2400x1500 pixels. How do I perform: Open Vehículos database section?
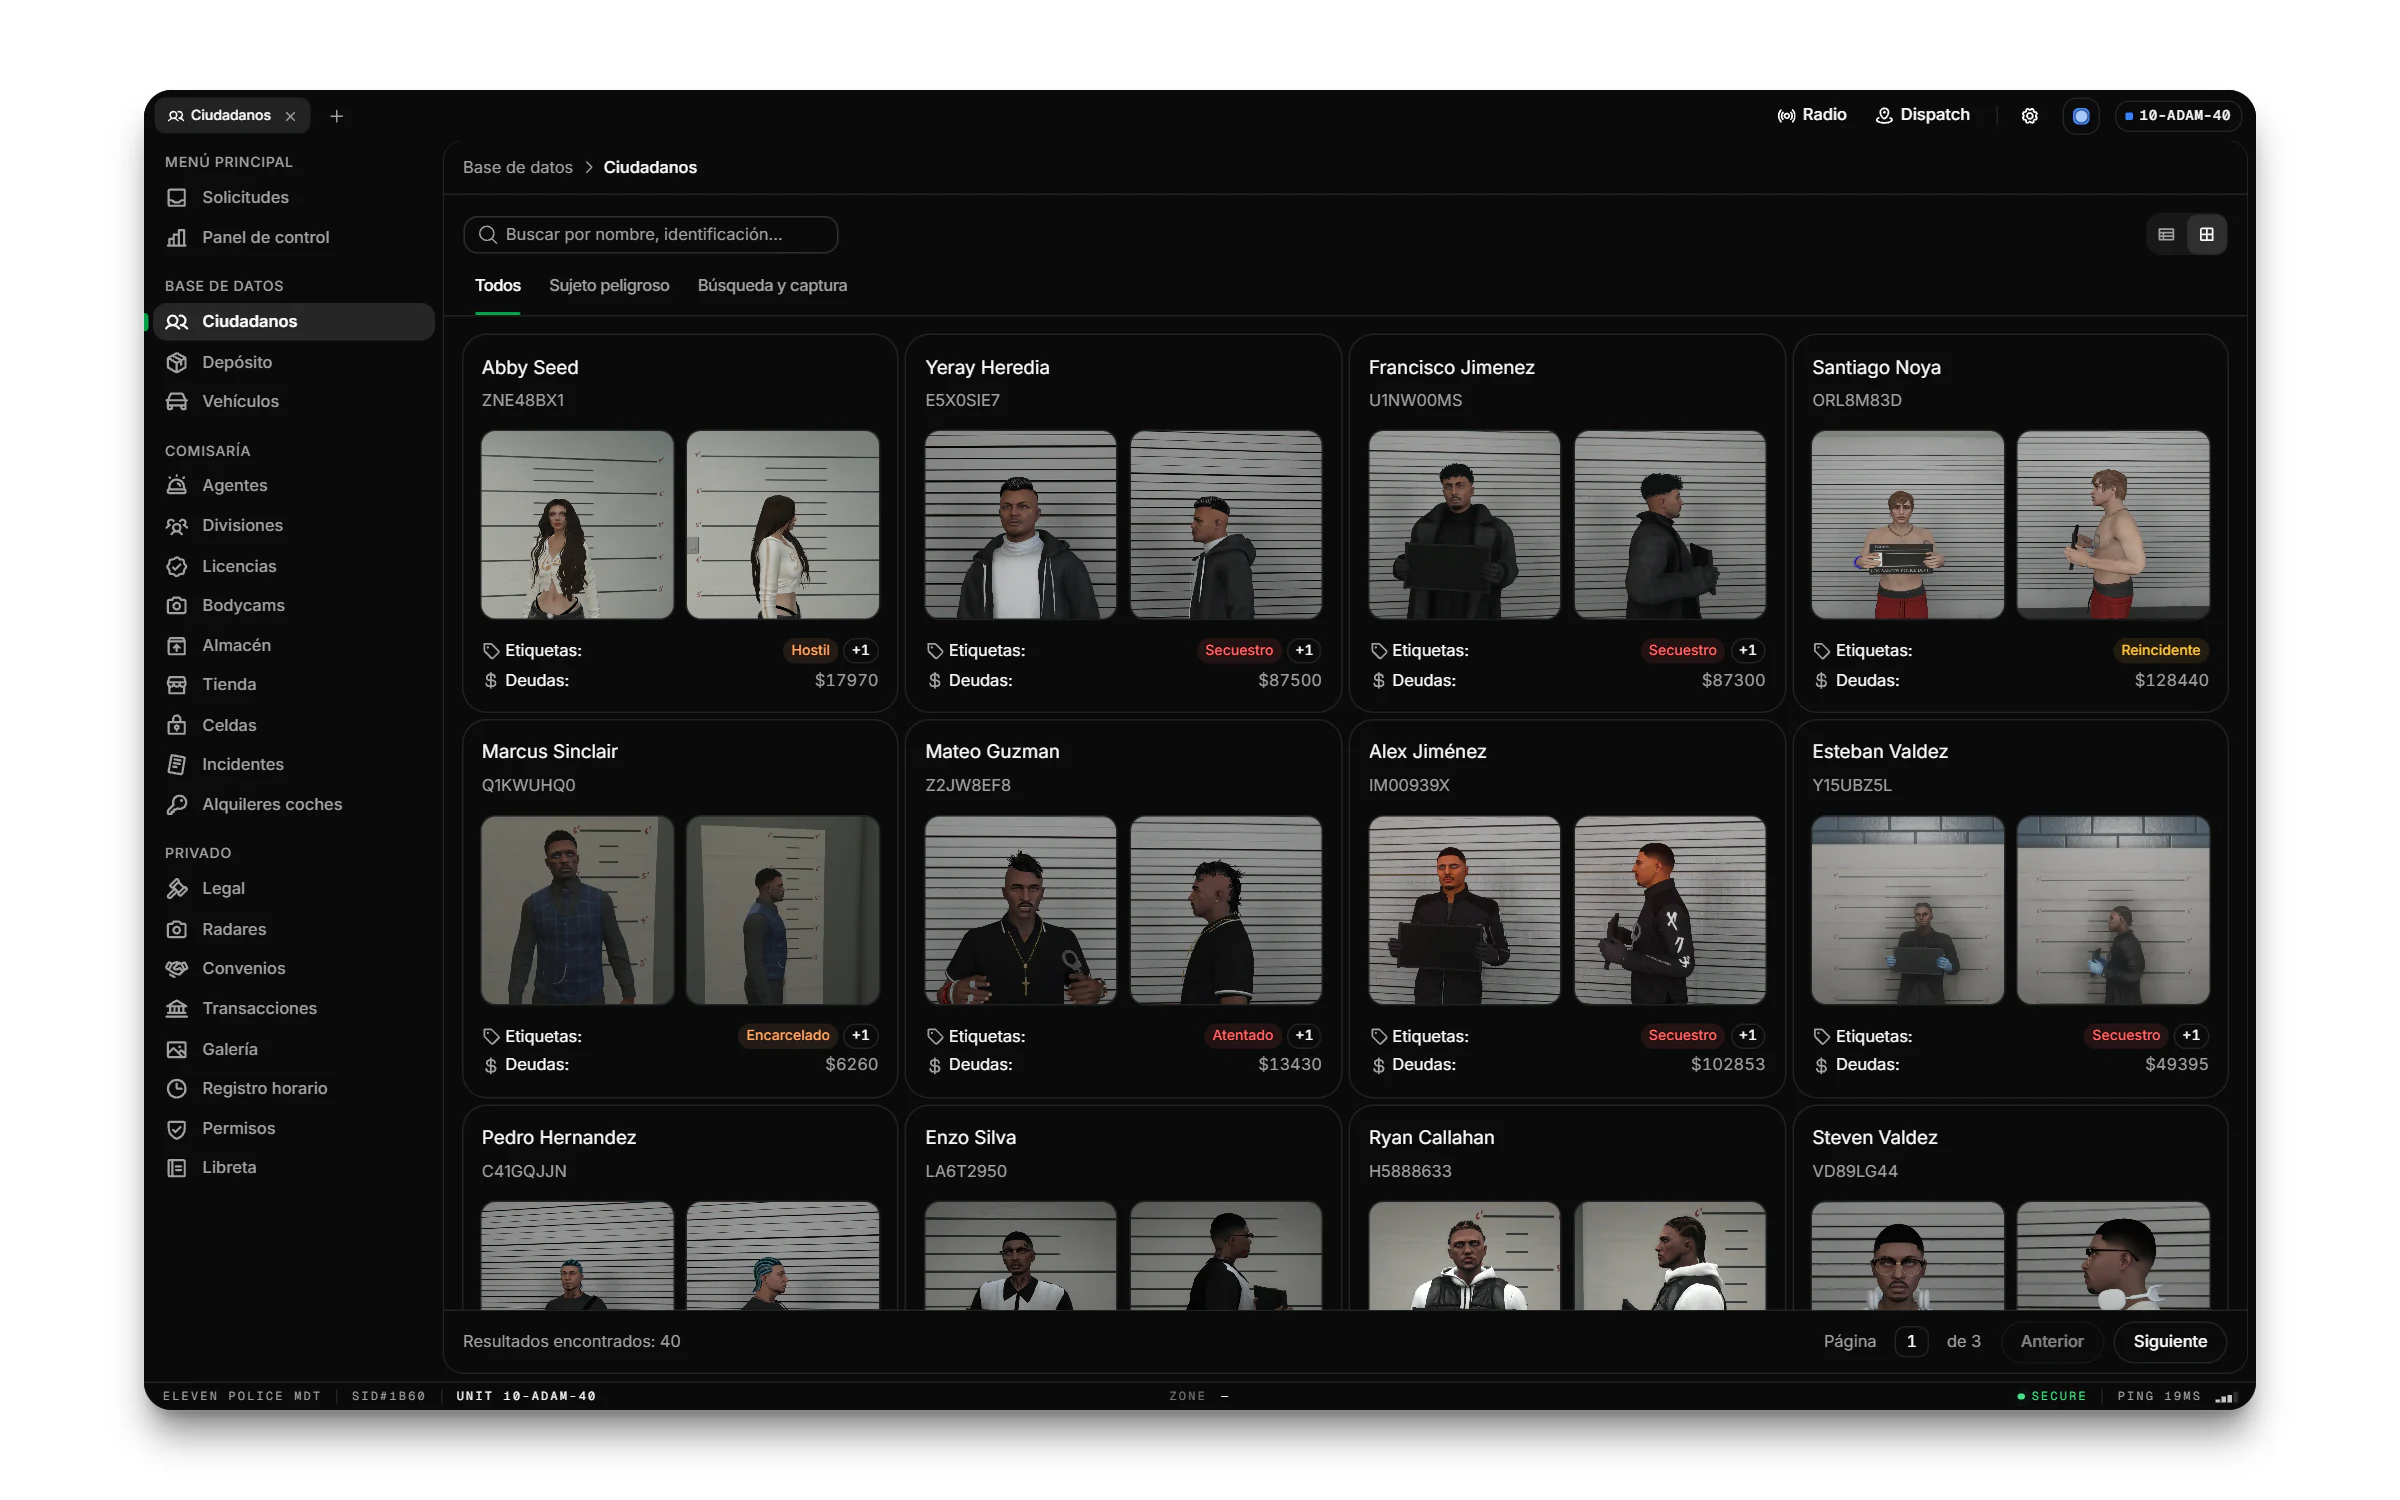tap(294, 401)
